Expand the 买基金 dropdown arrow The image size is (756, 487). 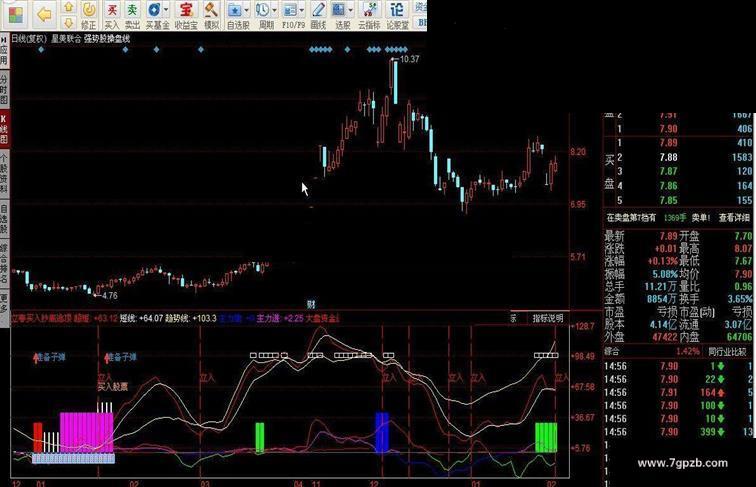point(166,10)
